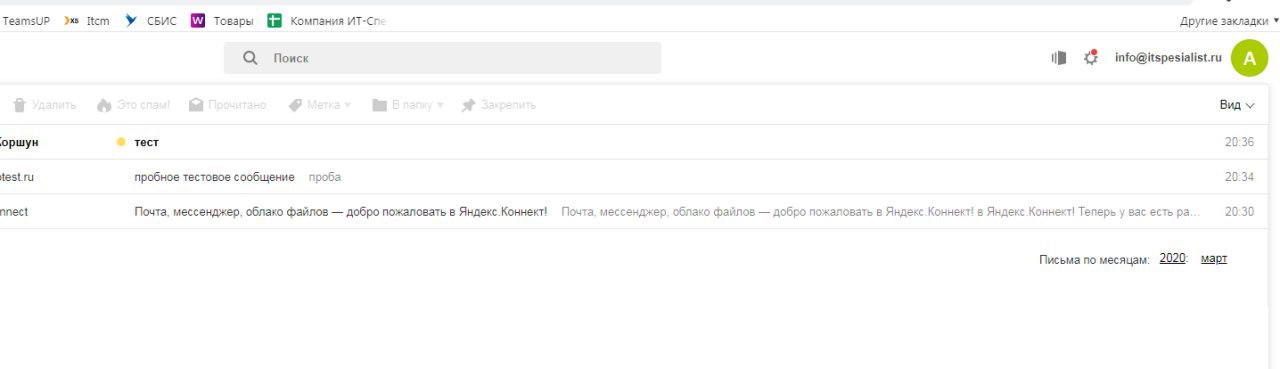Viewport: 1280px width, 369px height.
Task: Click the search magnifier icon
Action: click(x=250, y=58)
